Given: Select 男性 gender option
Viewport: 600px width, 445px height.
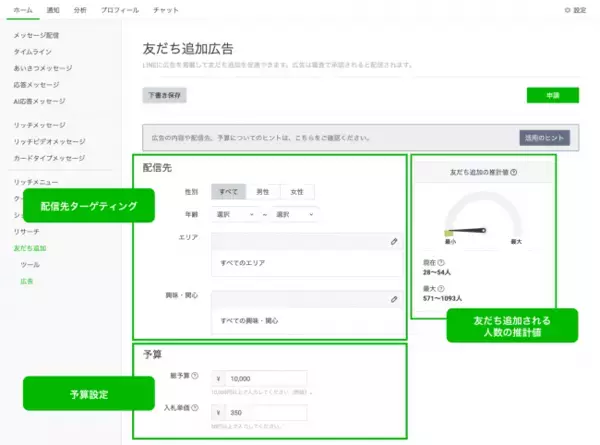Looking at the screenshot, I should [264, 191].
